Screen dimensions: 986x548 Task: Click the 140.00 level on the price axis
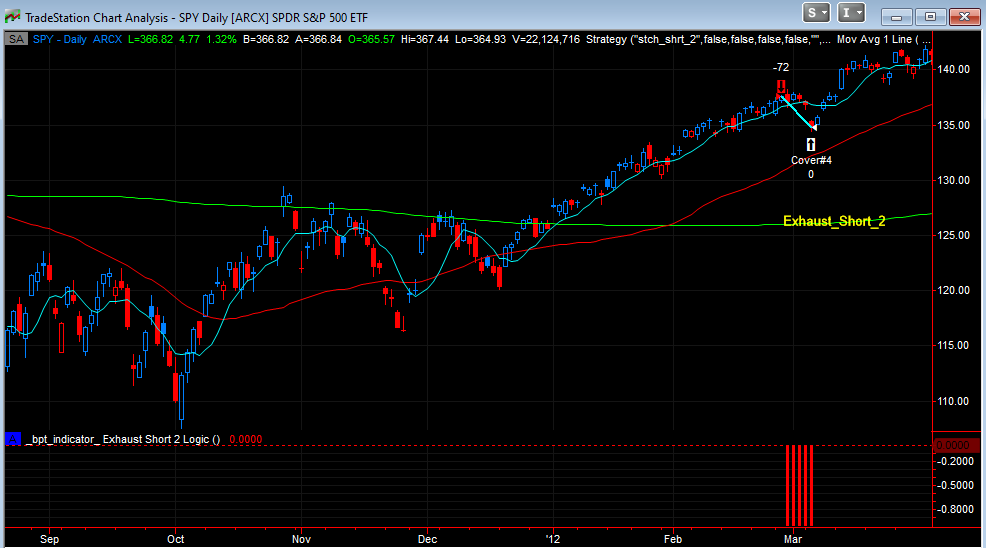tap(954, 69)
